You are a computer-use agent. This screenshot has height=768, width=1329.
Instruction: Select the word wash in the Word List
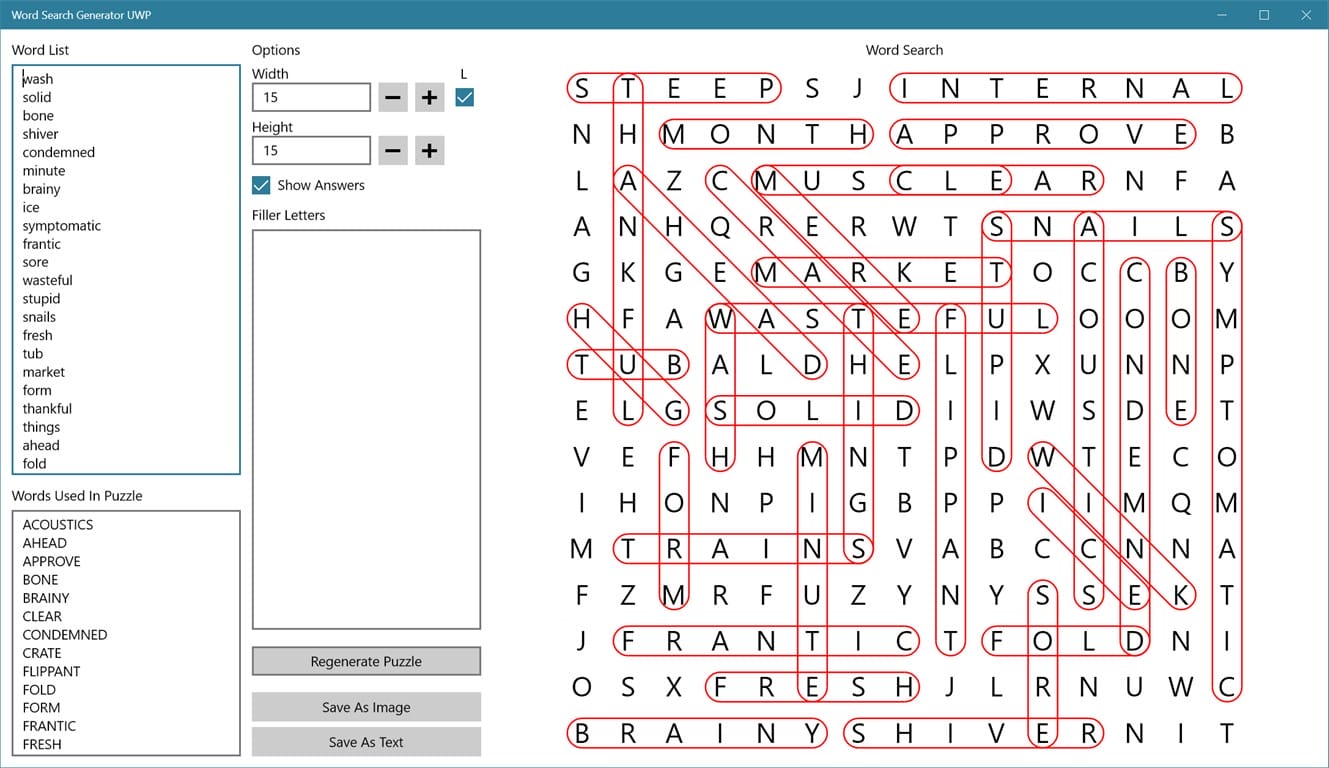click(x=37, y=78)
